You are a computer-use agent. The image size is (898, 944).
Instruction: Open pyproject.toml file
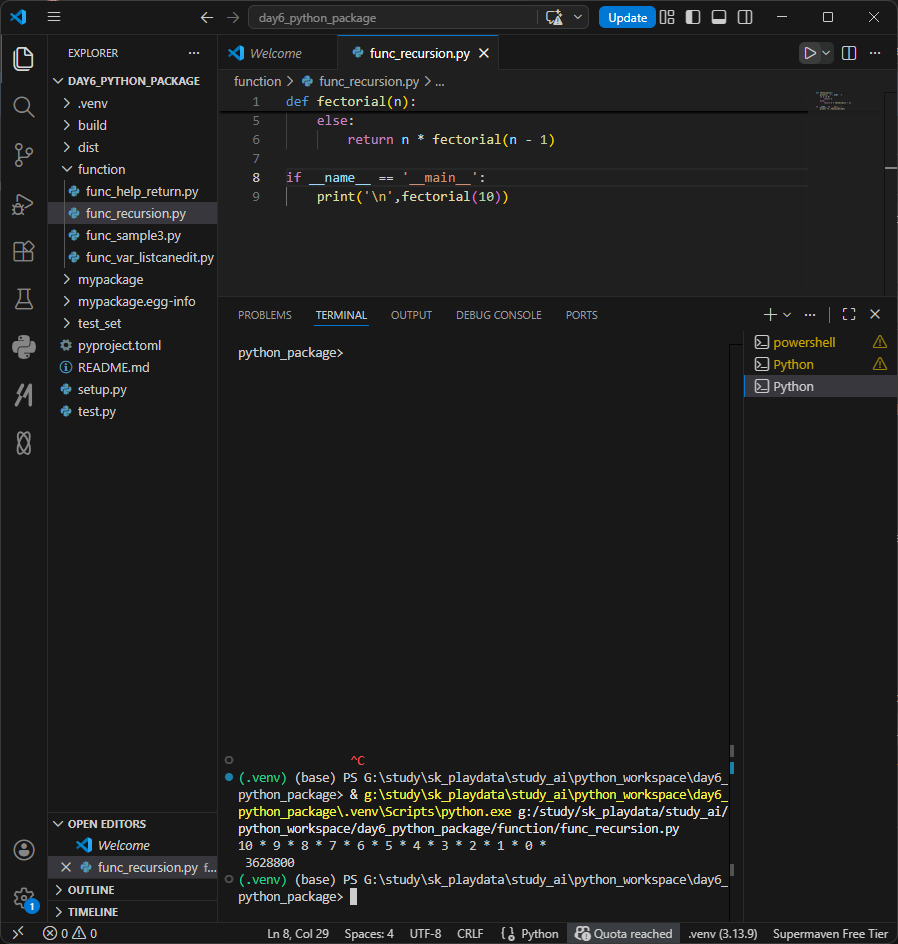[132, 346]
